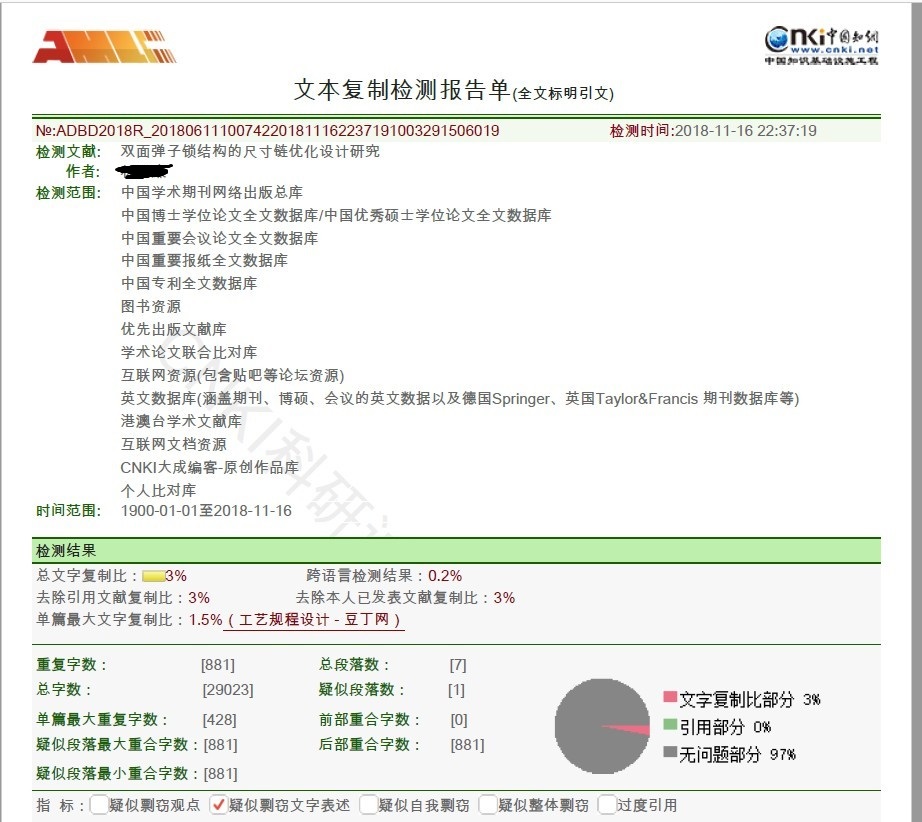Viewport: 922px width, 822px height.
Task: Click 港澳台学术文献库 entry
Action: pyautogui.click(x=181, y=421)
